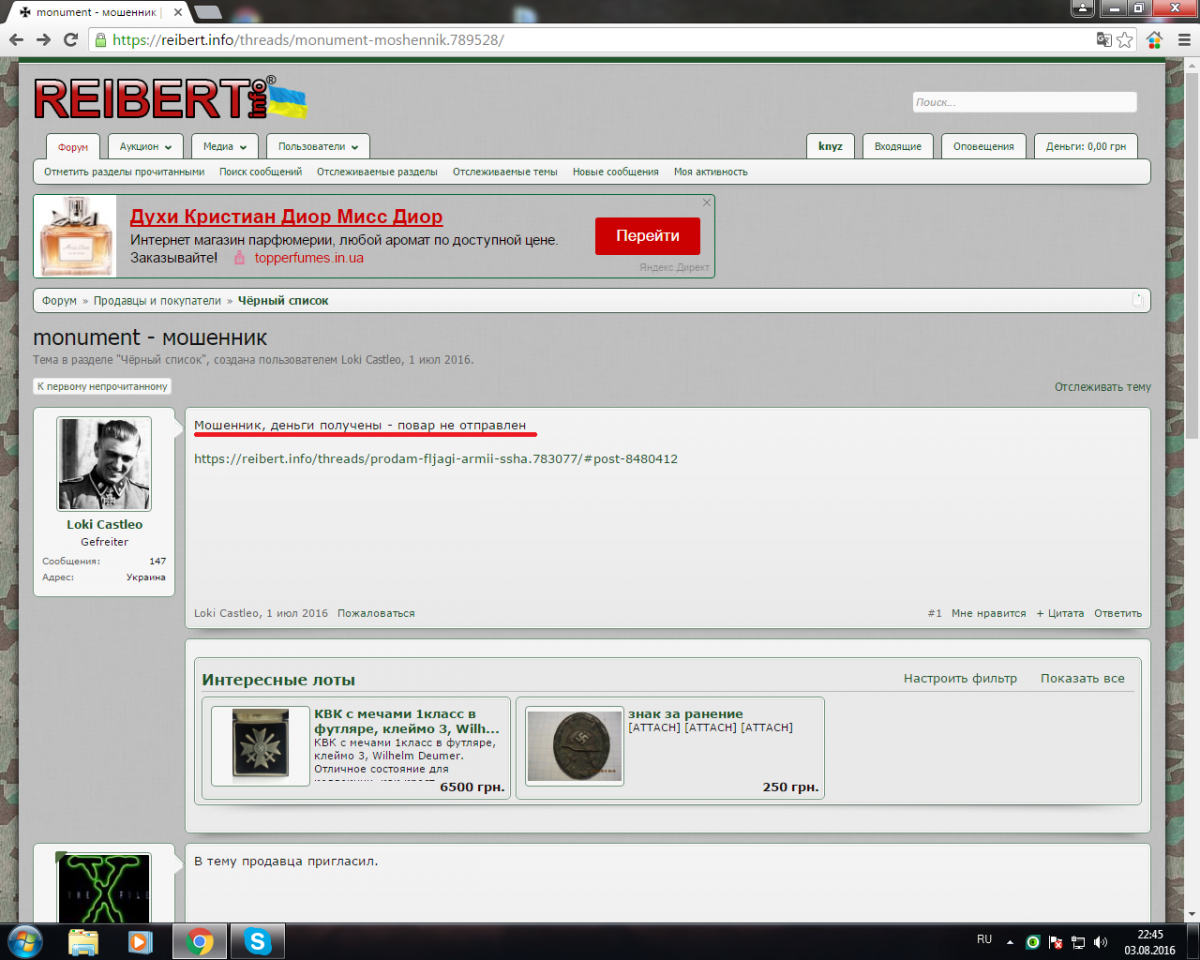Click the translate page icon in address bar
Image resolution: width=1200 pixels, height=960 pixels.
click(x=1104, y=40)
